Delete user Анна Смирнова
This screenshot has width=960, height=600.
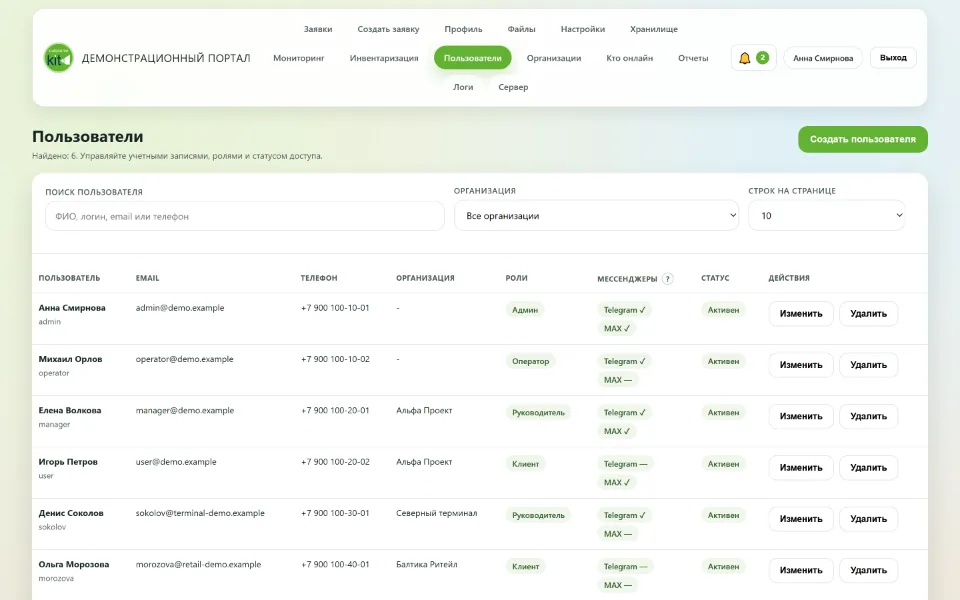pyautogui.click(x=868, y=313)
